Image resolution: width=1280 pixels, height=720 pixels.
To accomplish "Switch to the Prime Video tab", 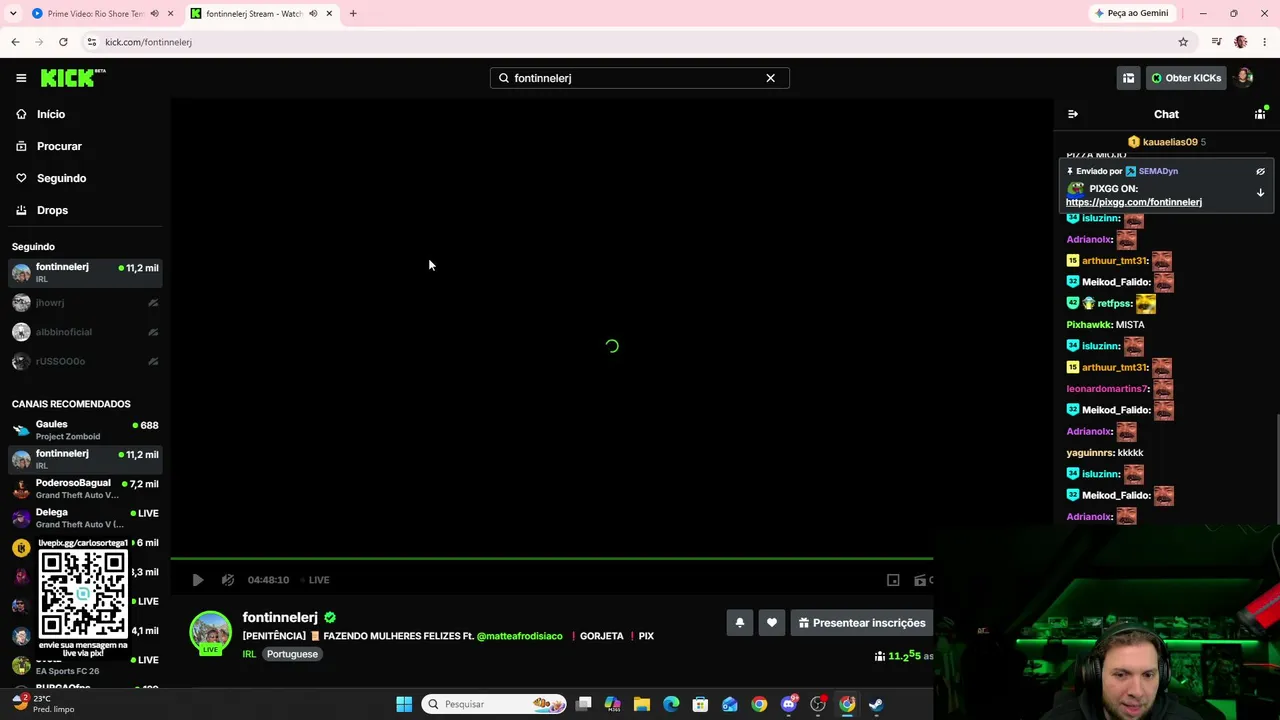I will 93,14.
